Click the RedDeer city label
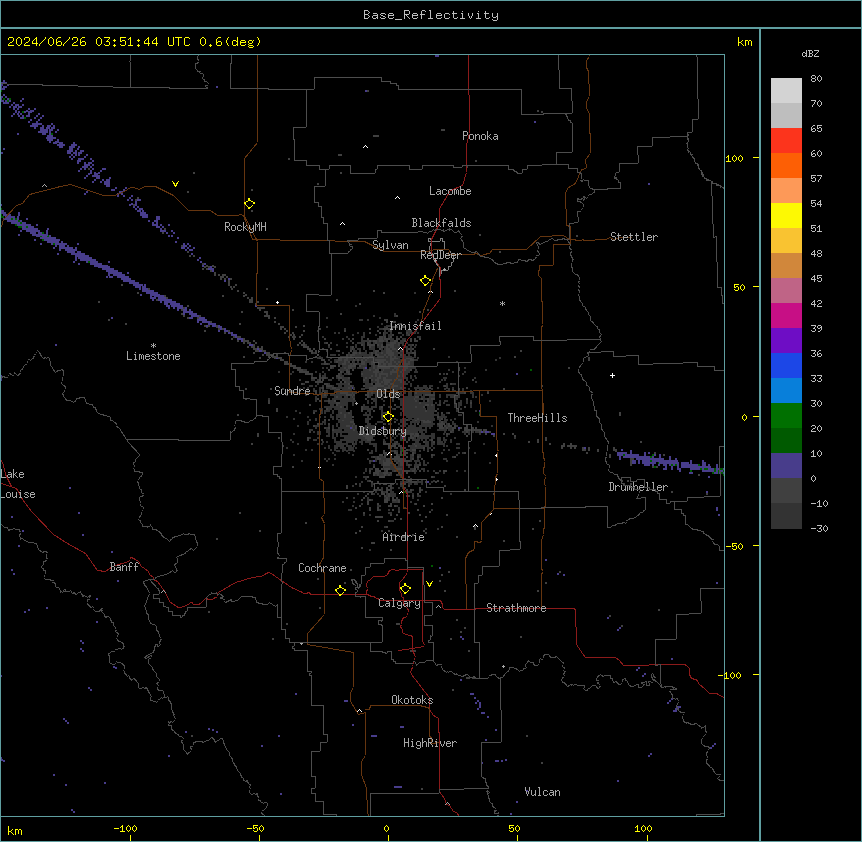The image size is (862, 842). [x=440, y=255]
